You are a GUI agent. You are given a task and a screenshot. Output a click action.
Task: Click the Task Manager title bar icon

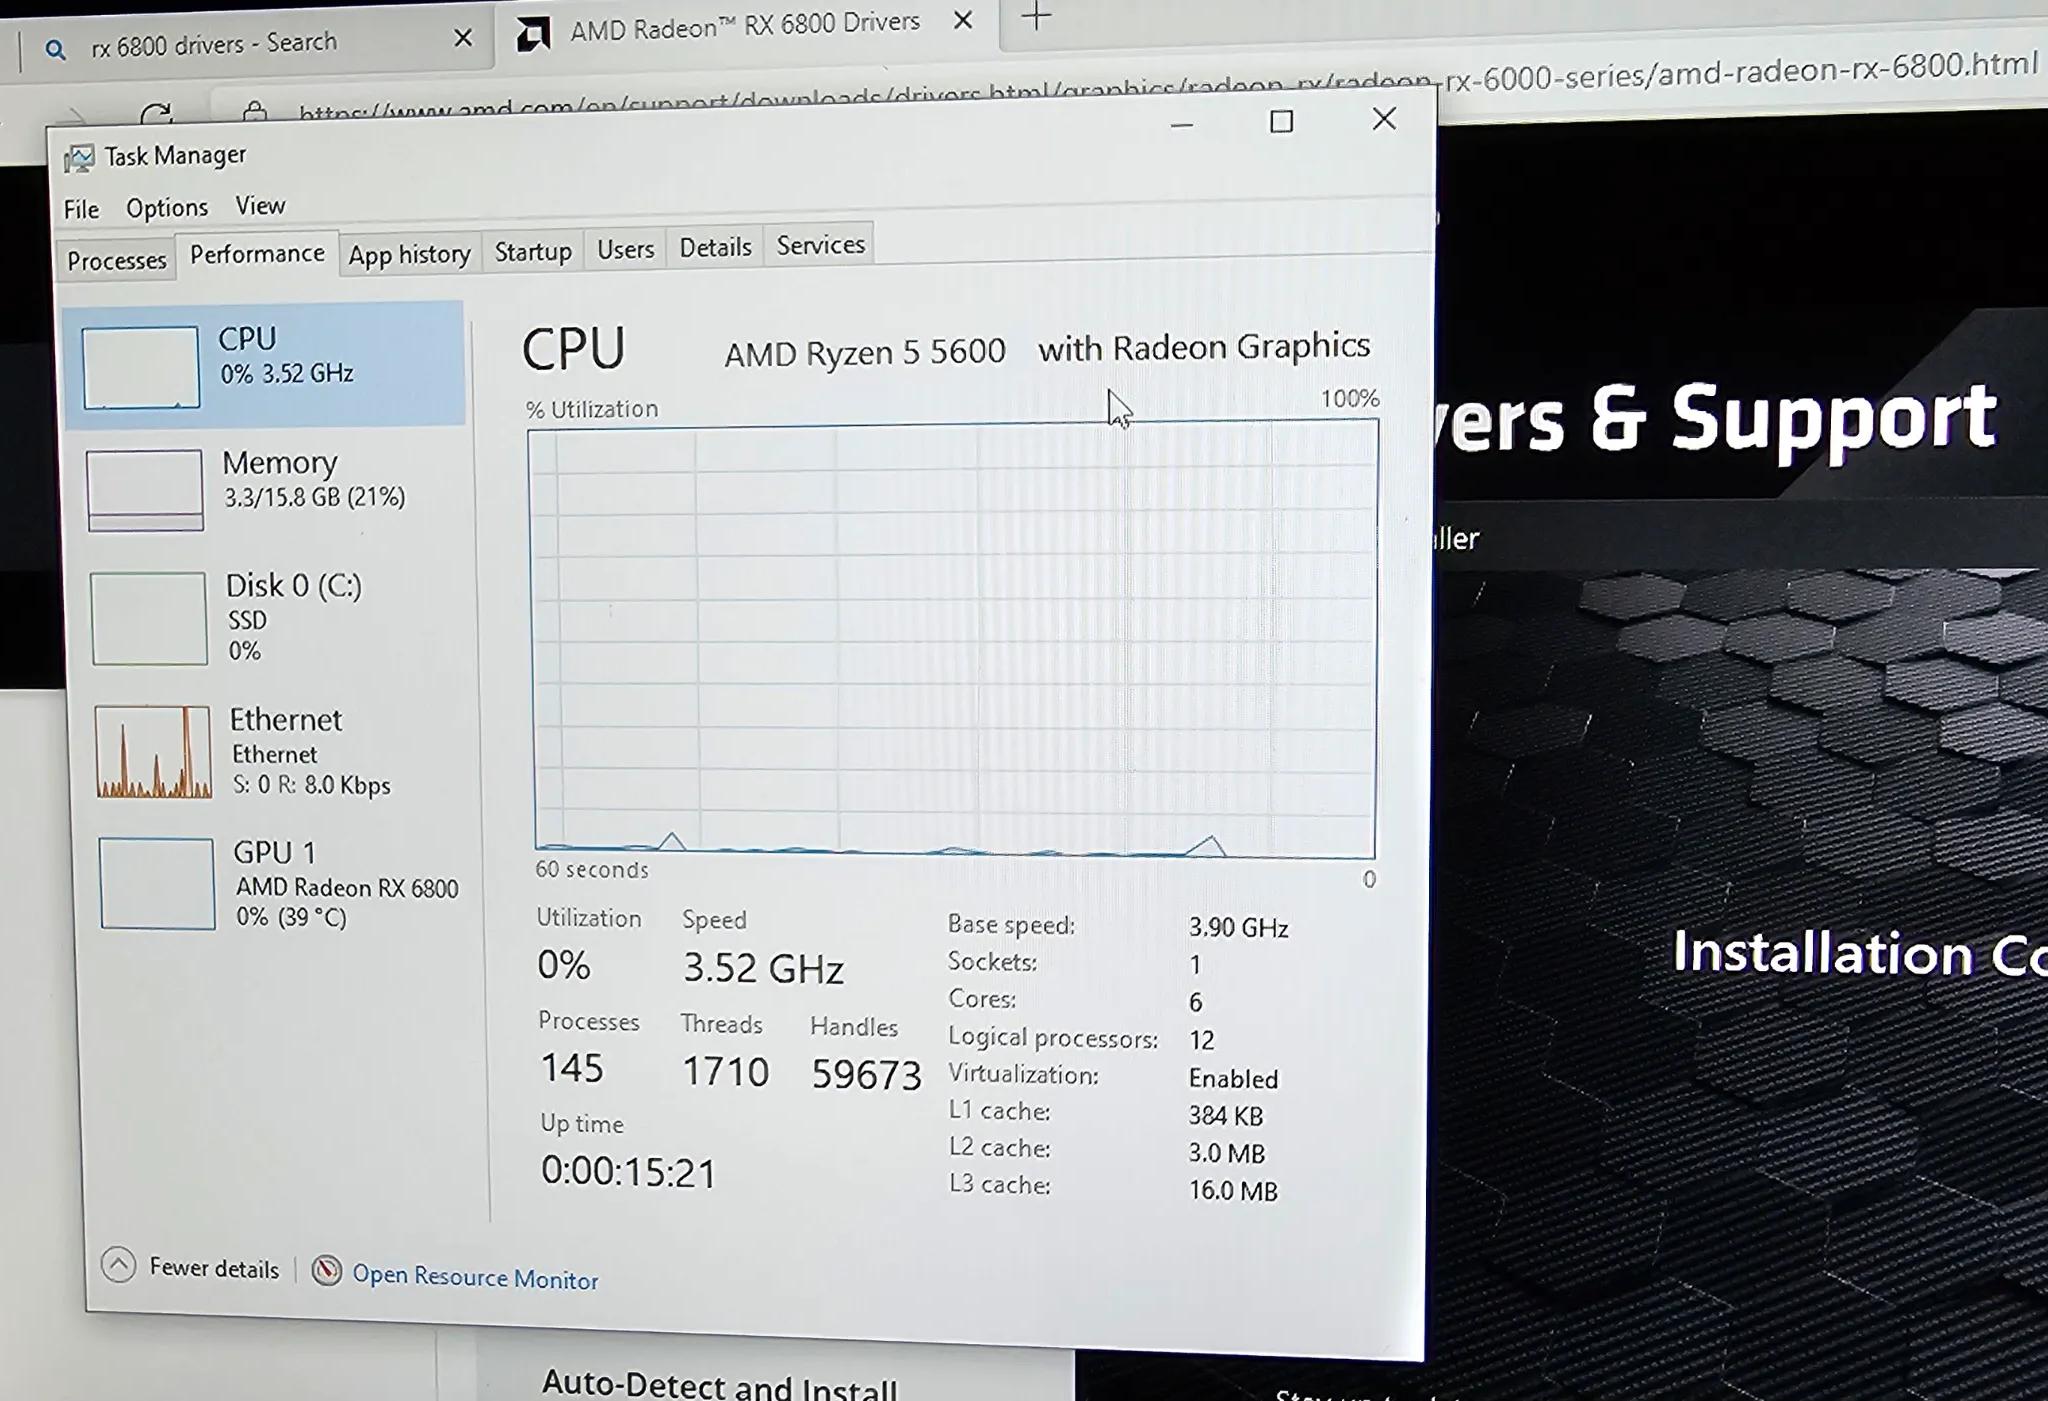coord(79,158)
